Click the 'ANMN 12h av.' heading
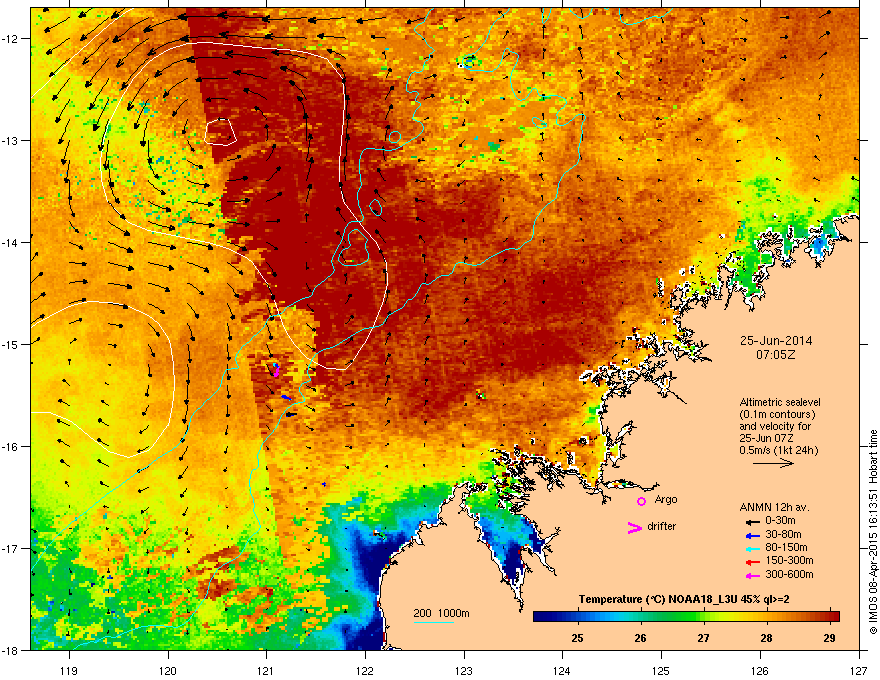The width and height of the screenshot is (880, 680). pyautogui.click(x=774, y=507)
